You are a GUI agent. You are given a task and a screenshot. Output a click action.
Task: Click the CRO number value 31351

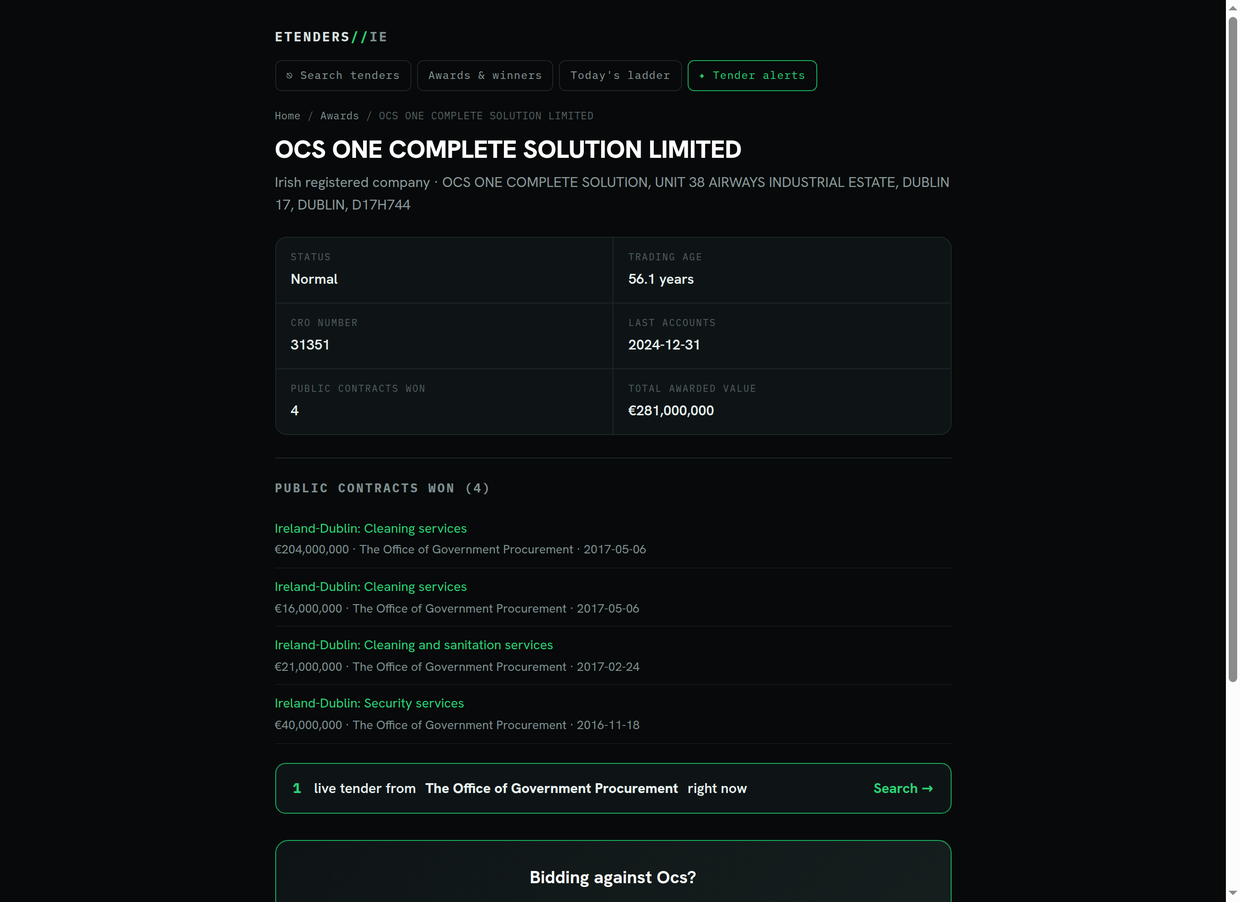point(310,344)
